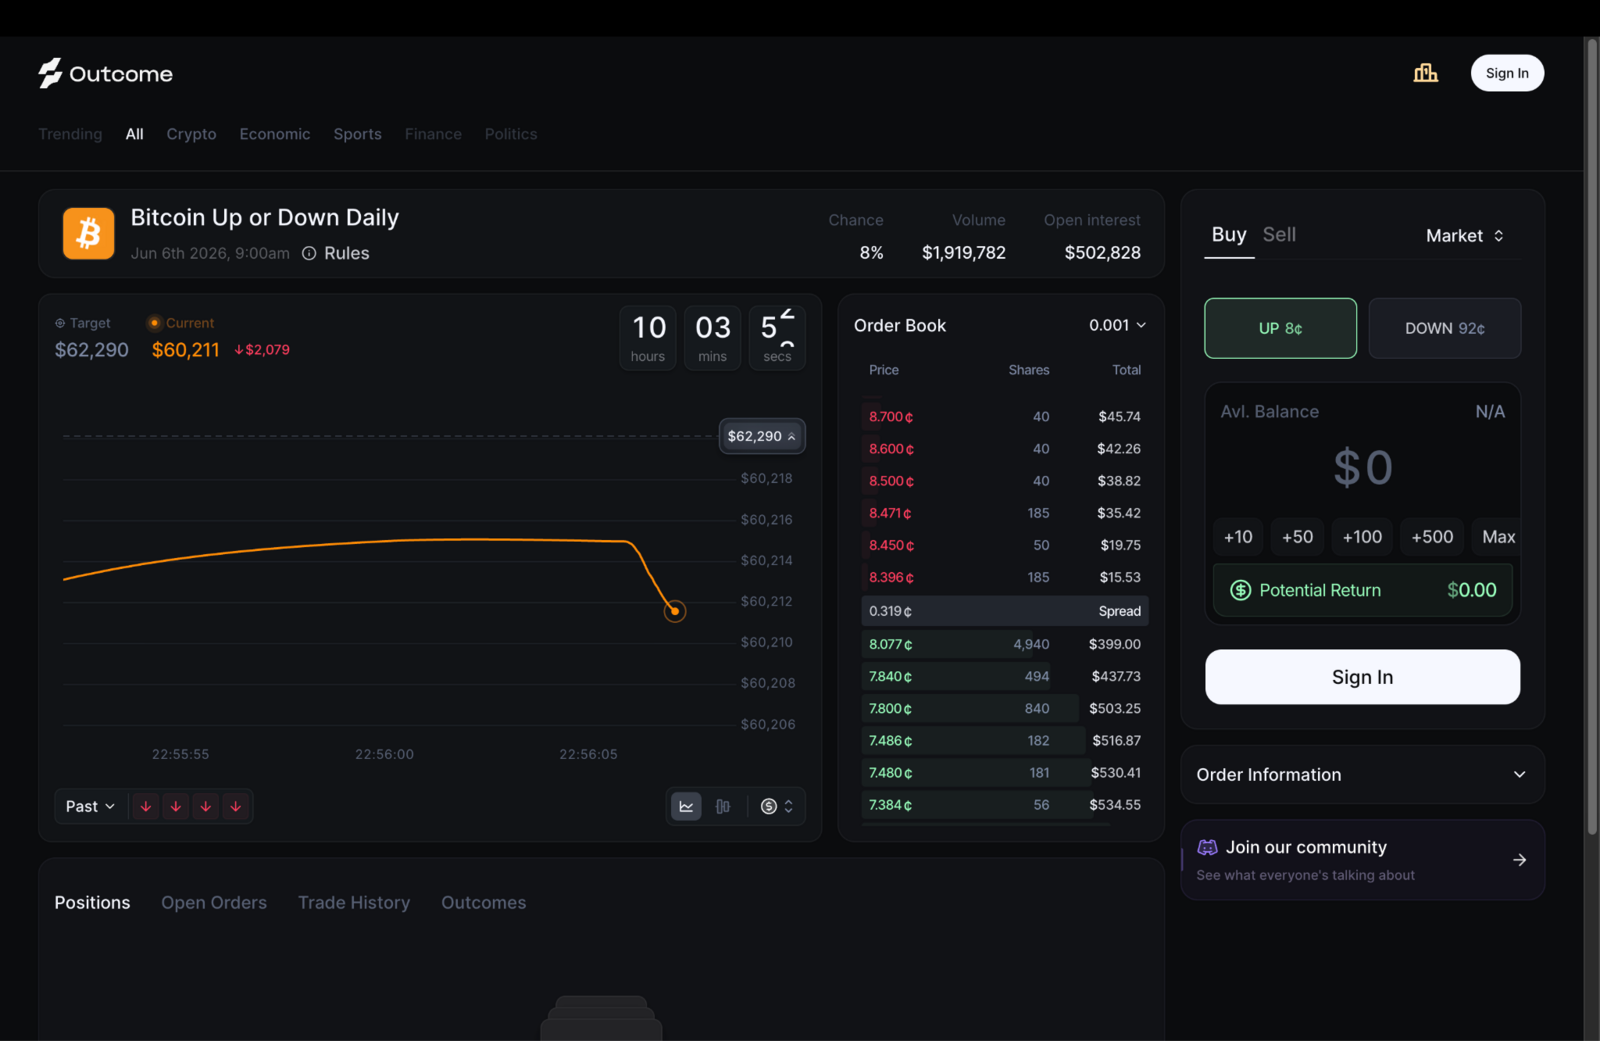Add +500 to the amount
Screen dimensions: 1600x1041
(x=1432, y=537)
